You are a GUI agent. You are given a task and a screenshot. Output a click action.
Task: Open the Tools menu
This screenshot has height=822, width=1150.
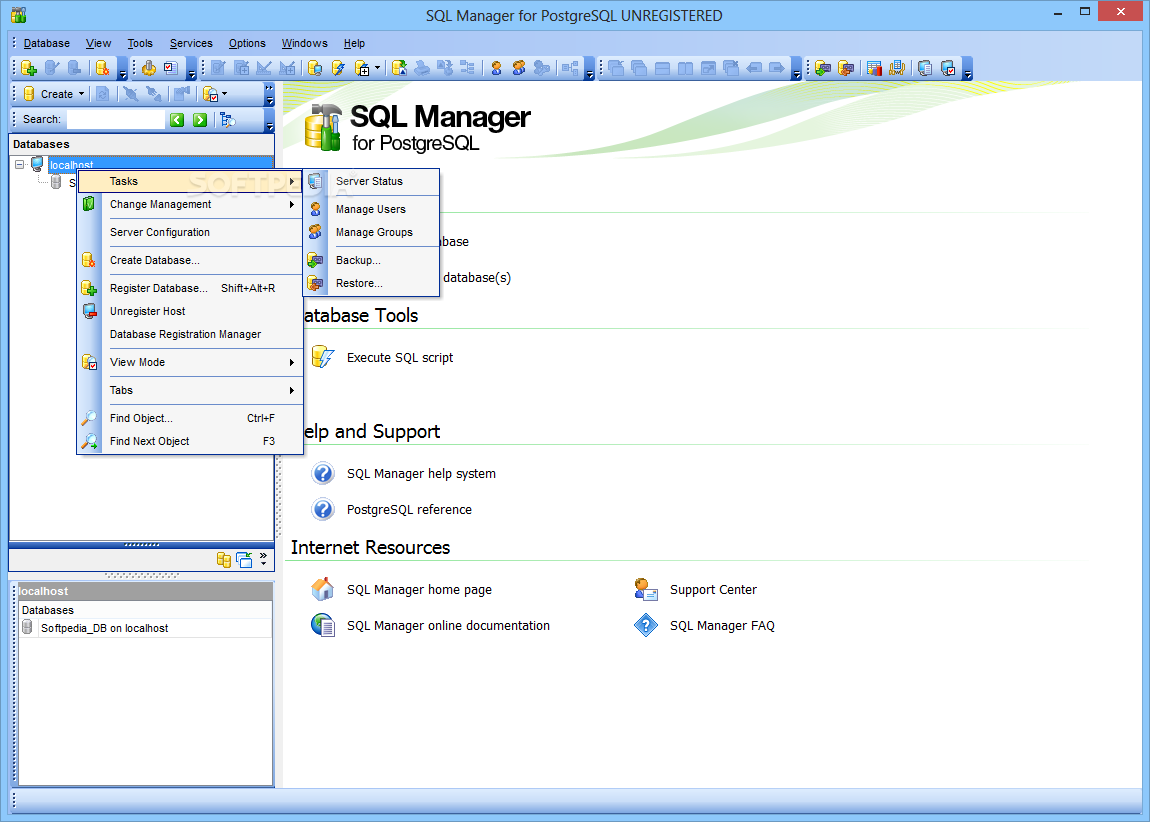(x=140, y=43)
